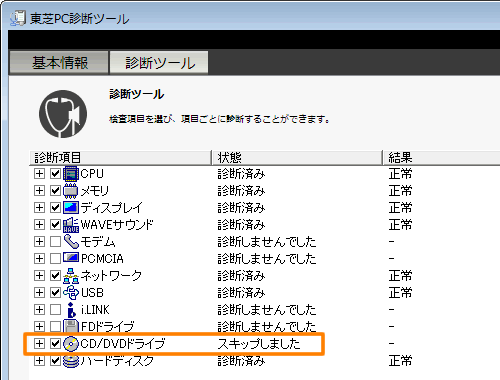Viewport: 500px width, 380px height.
Task: Click 正常 result in ハードディスク row
Action: [400, 361]
